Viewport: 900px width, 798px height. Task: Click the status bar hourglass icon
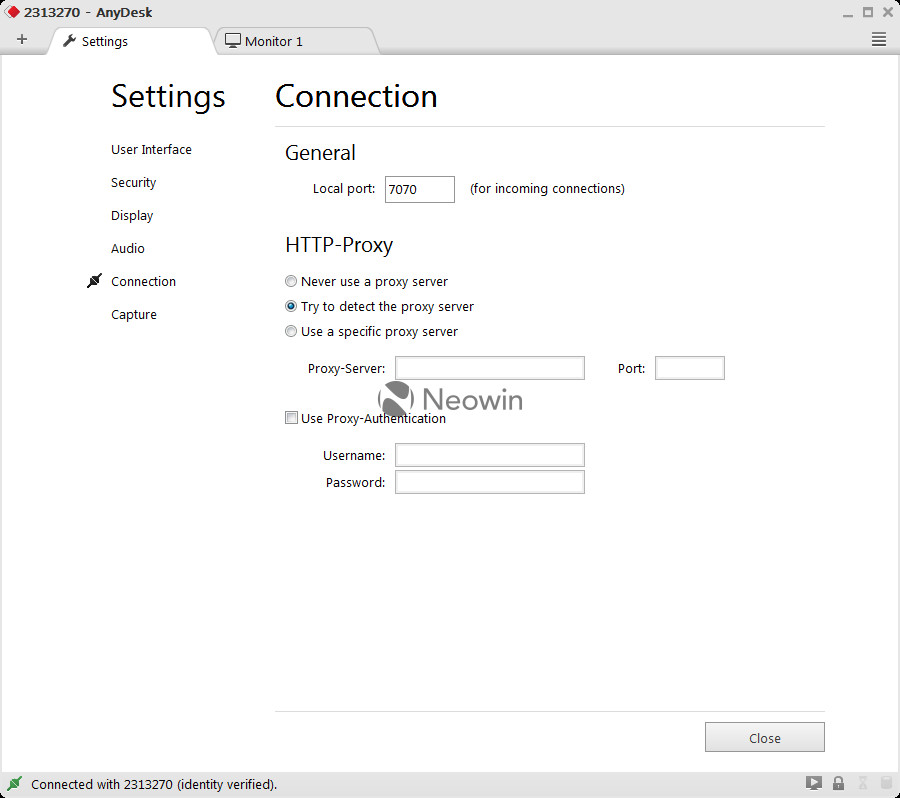(862, 782)
